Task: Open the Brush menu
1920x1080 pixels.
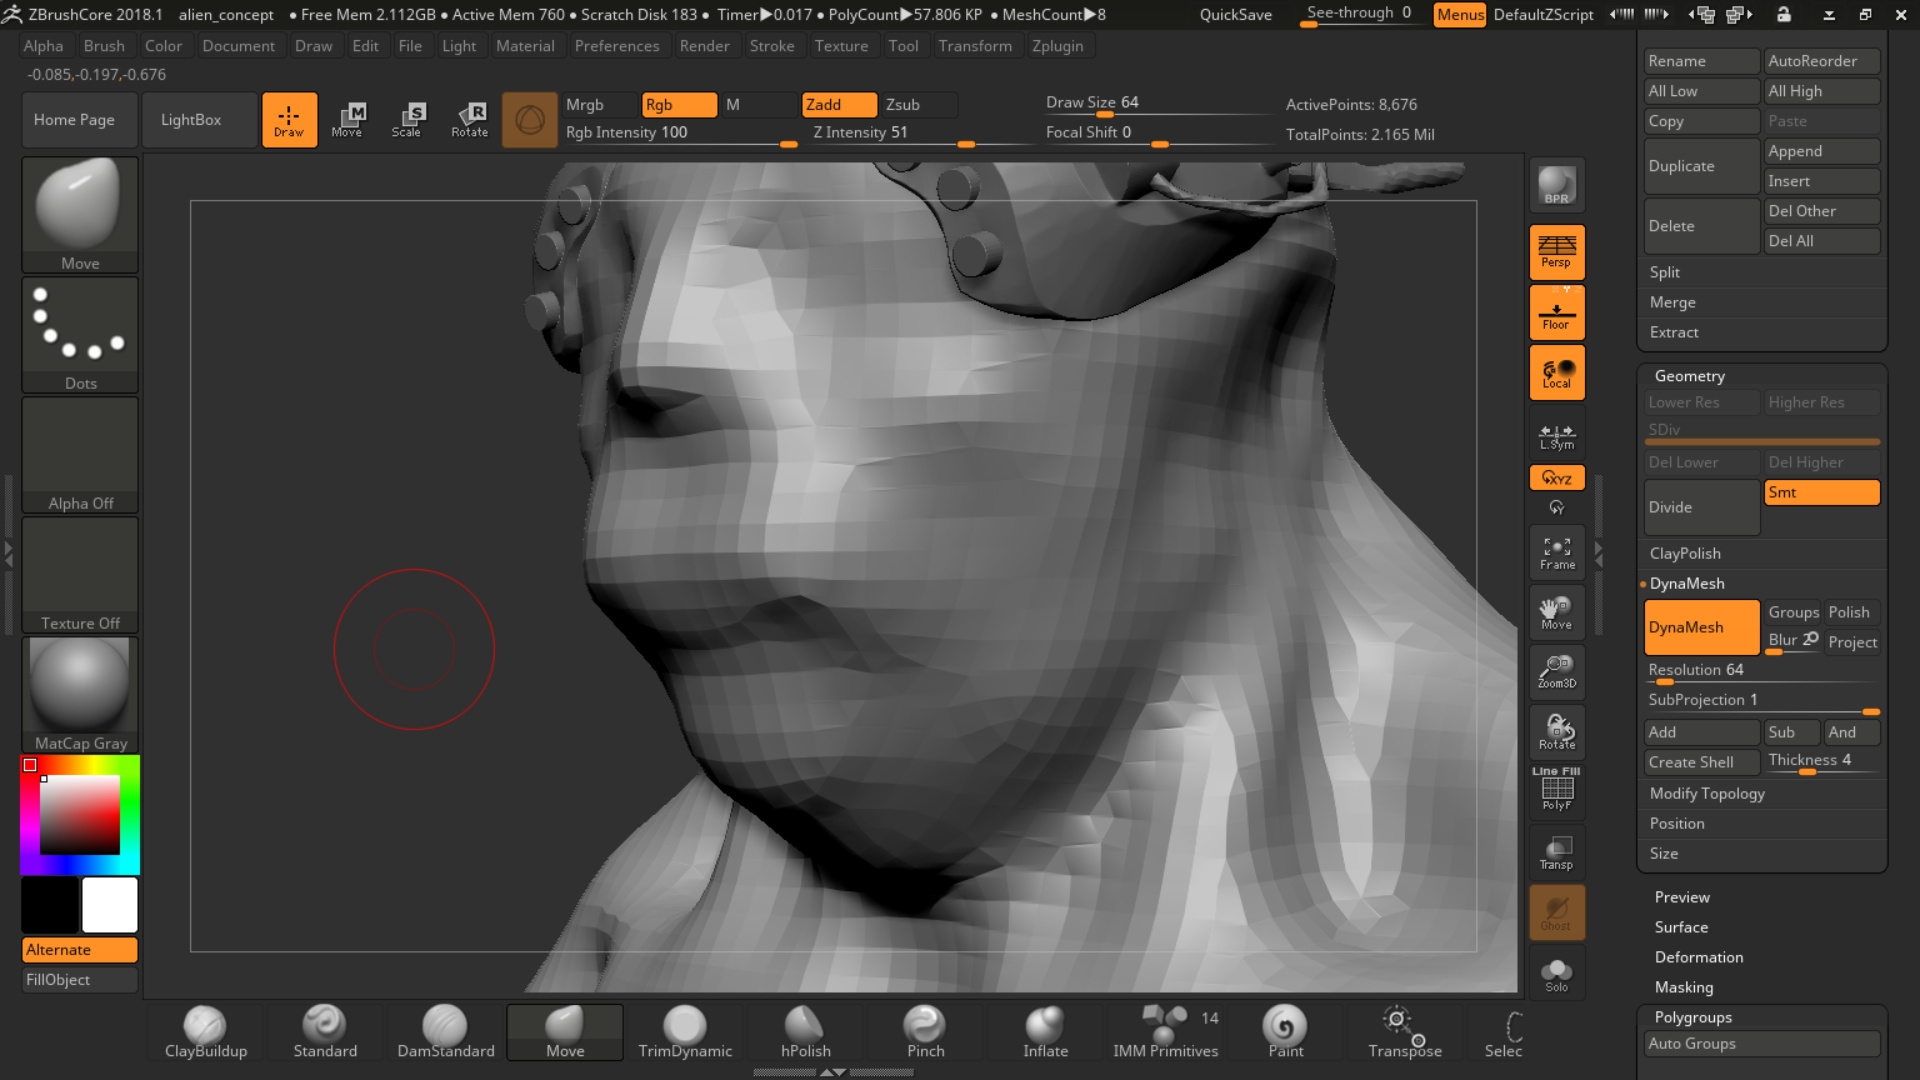Action: click(x=104, y=46)
